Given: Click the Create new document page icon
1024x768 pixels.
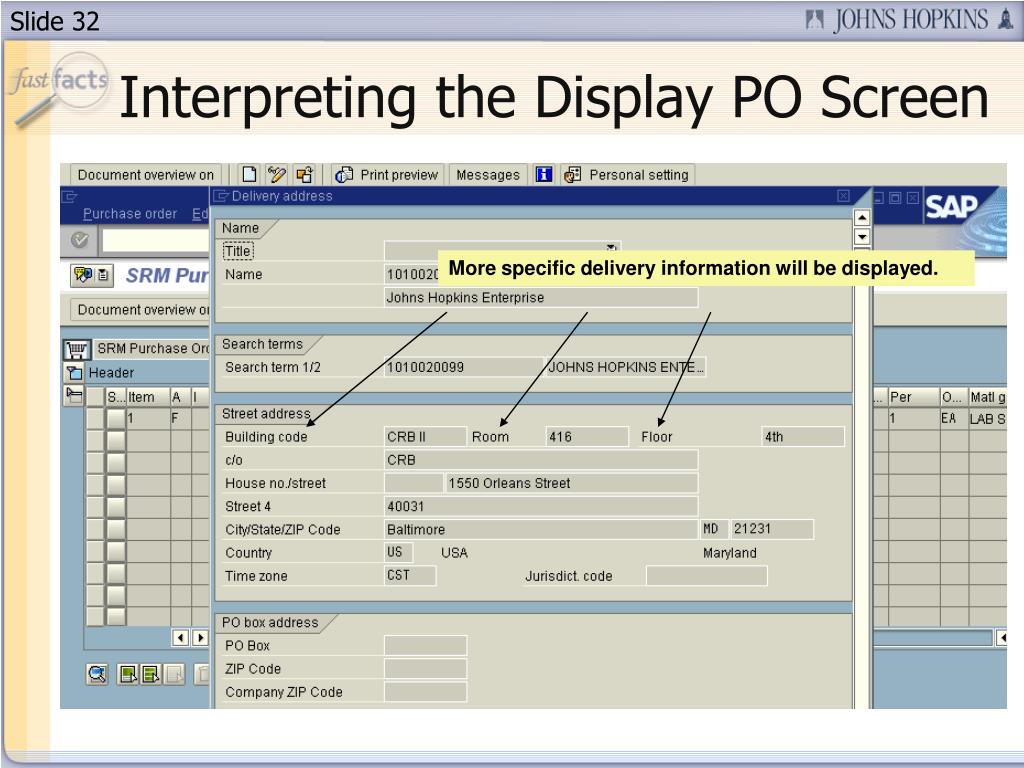Looking at the screenshot, I should 249,174.
